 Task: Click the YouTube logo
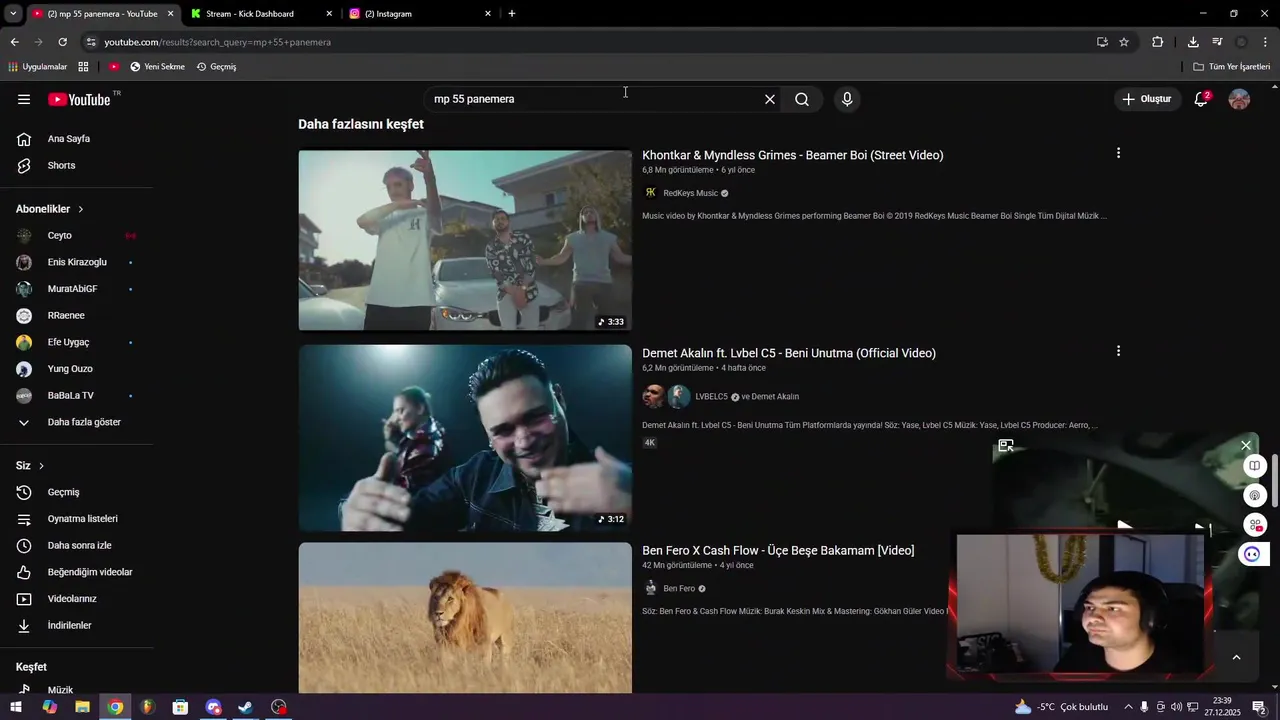tap(80, 99)
